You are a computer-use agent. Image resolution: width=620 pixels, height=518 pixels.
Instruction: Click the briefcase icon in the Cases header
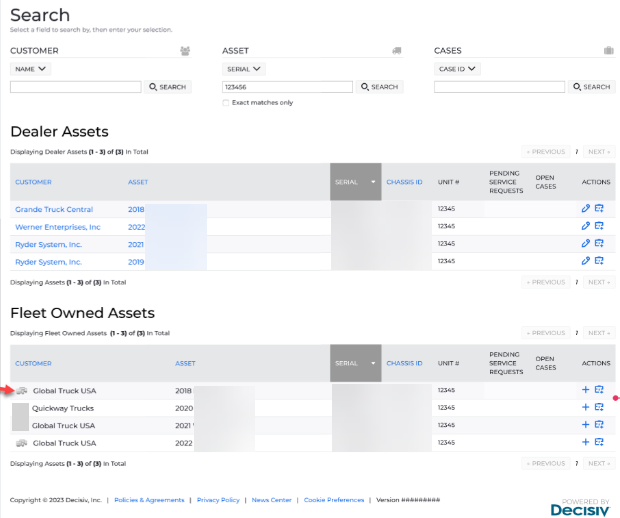point(609,51)
